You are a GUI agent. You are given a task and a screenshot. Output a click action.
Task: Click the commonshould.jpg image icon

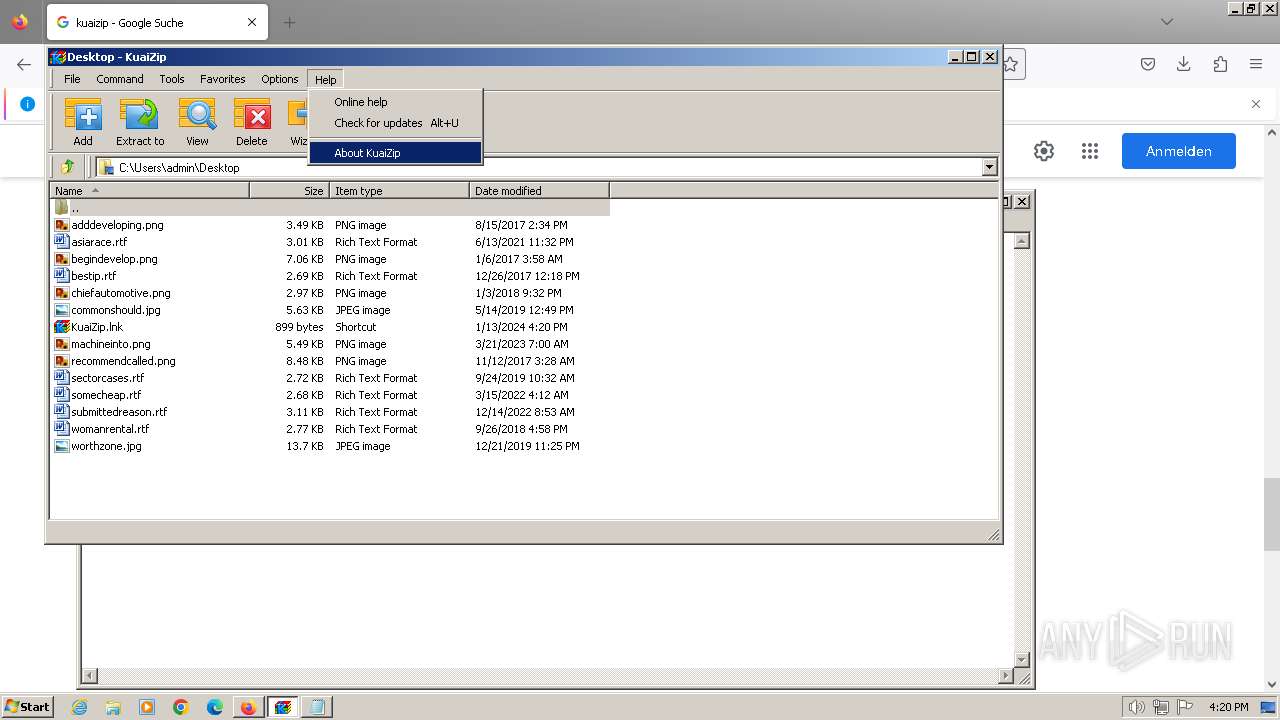[62, 310]
